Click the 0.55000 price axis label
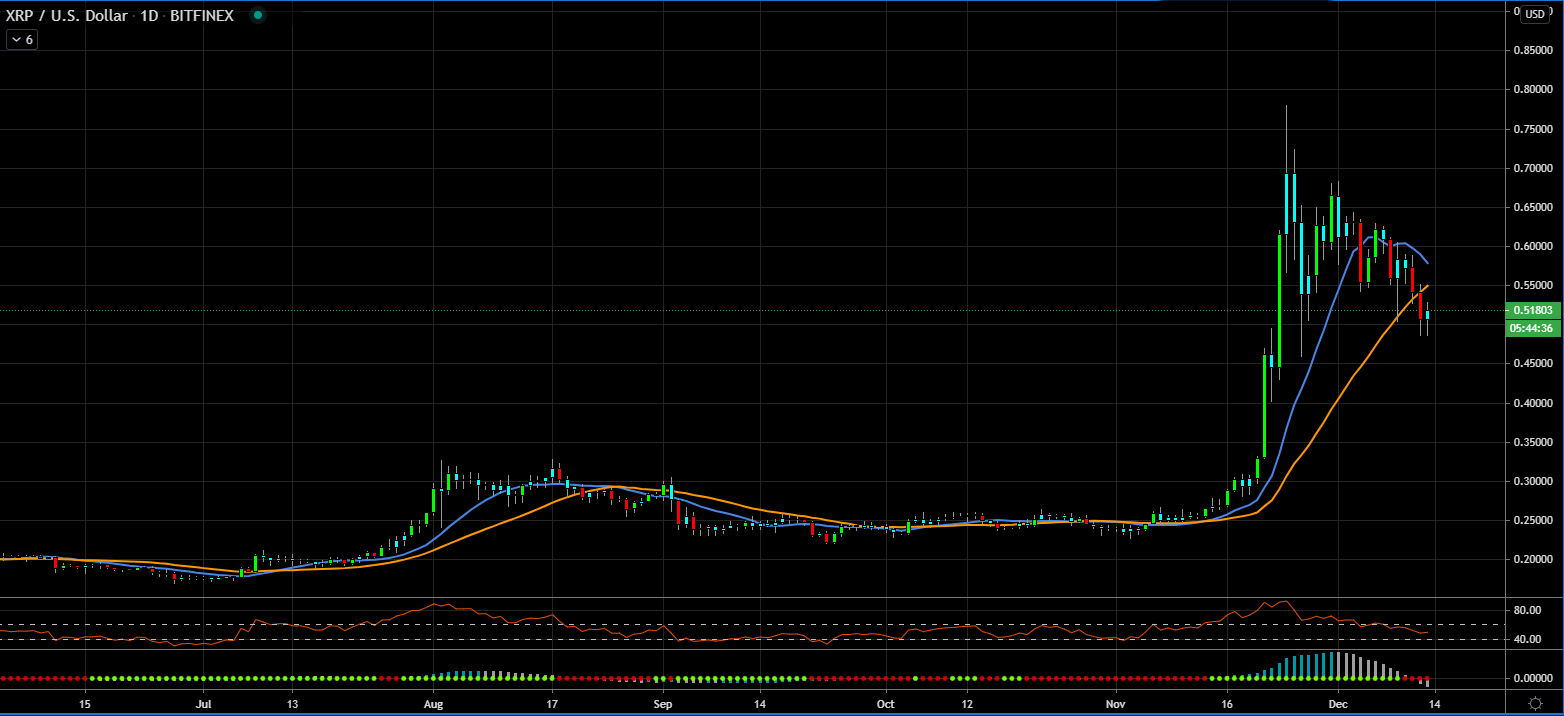Viewport: 1564px width, 716px height. 1534,285
